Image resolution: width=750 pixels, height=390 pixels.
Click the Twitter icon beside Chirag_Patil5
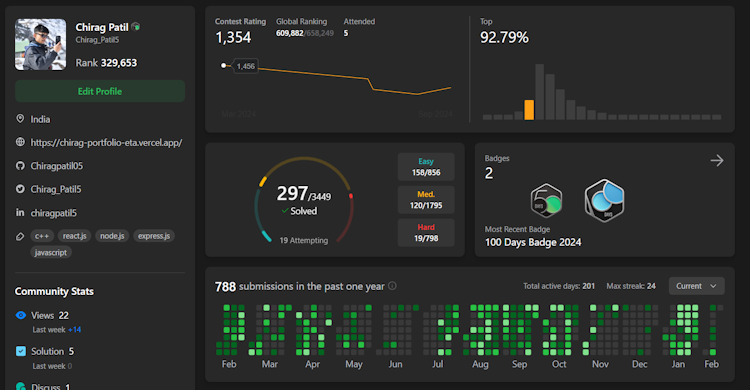point(20,189)
